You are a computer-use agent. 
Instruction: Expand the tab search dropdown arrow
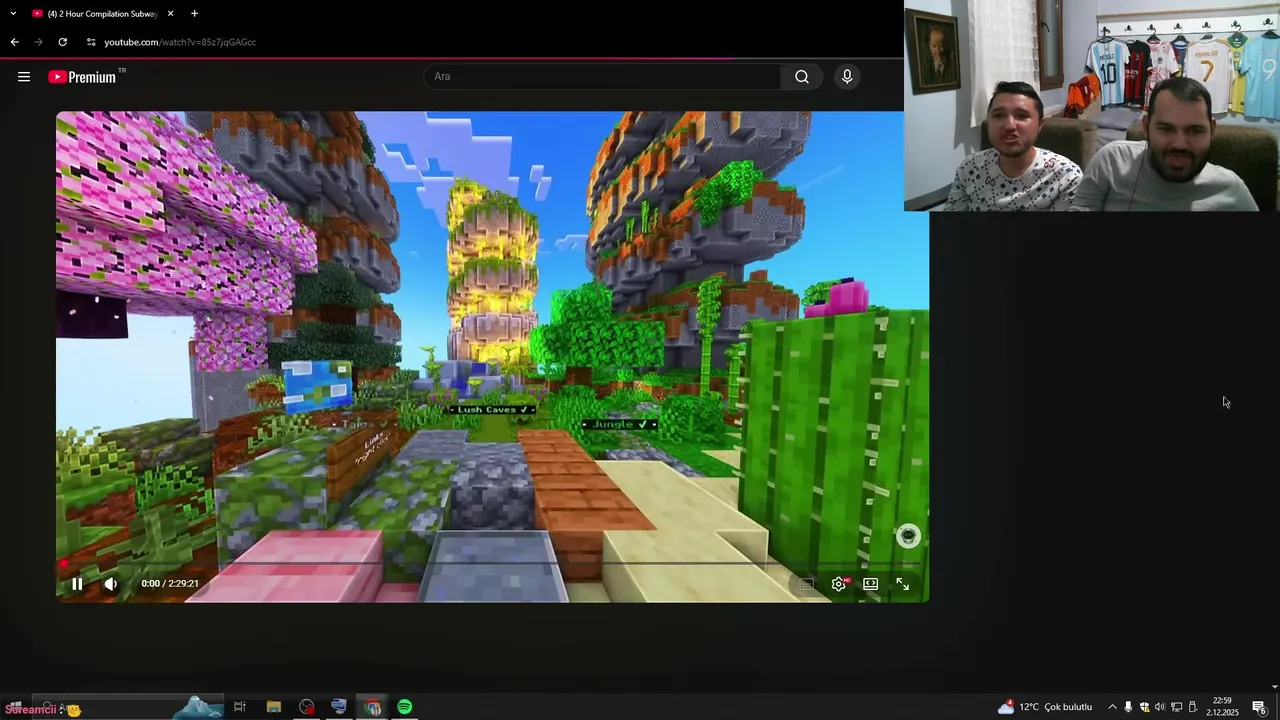point(13,14)
